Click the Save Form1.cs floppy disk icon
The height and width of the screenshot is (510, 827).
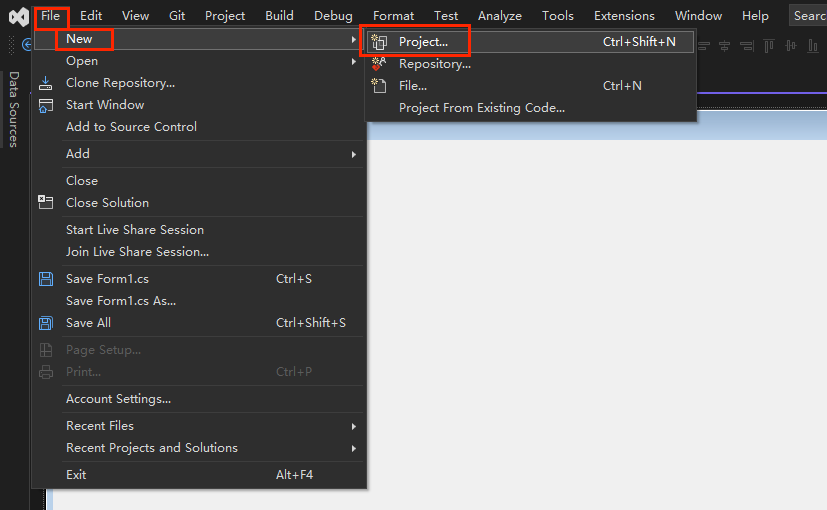(x=46, y=279)
